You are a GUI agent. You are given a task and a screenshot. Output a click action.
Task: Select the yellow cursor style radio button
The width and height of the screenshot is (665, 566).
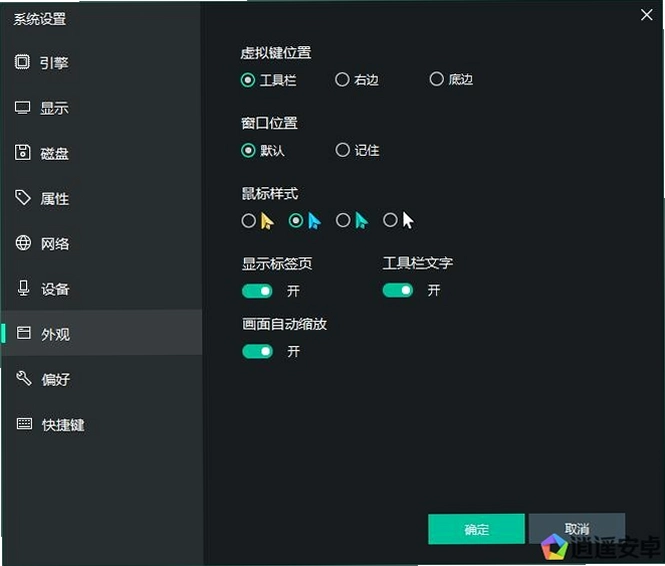click(249, 220)
